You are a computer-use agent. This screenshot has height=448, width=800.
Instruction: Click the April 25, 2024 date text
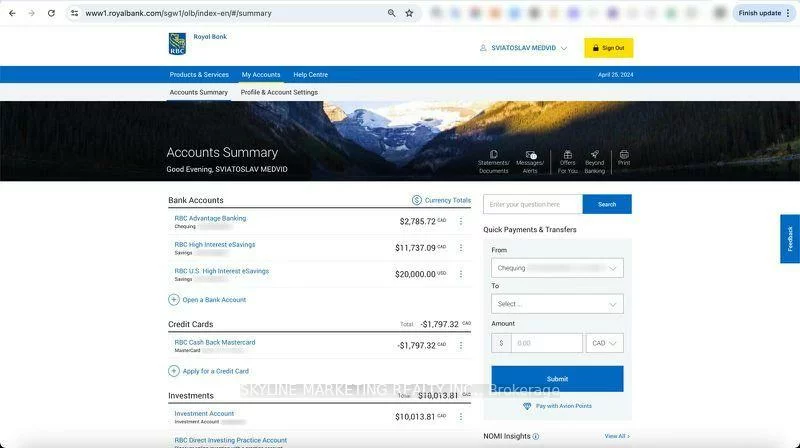(615, 74)
